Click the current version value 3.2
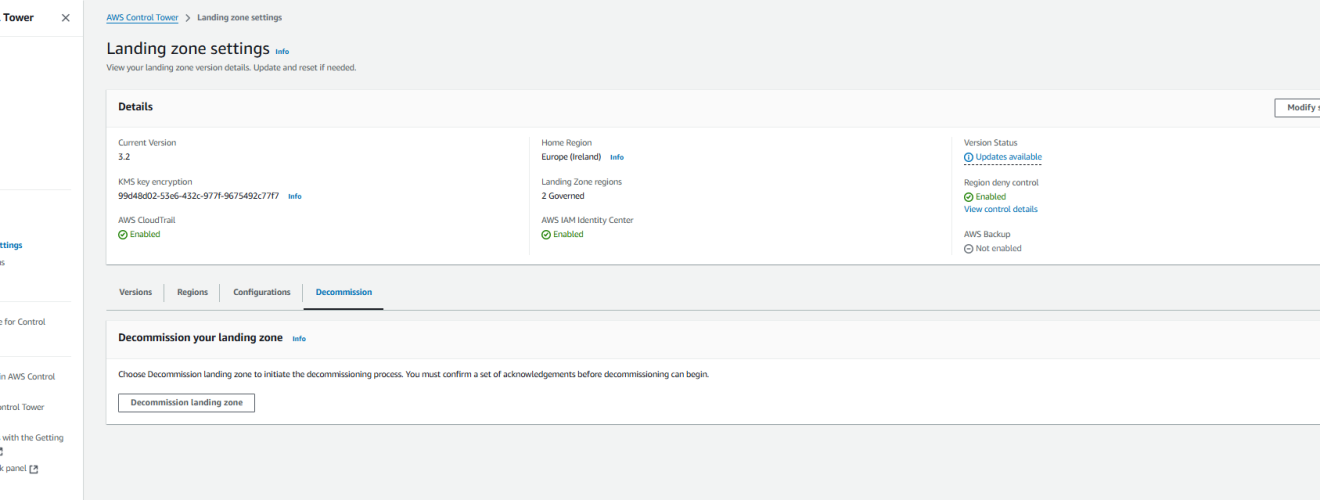The height and width of the screenshot is (500, 1320). 124,157
